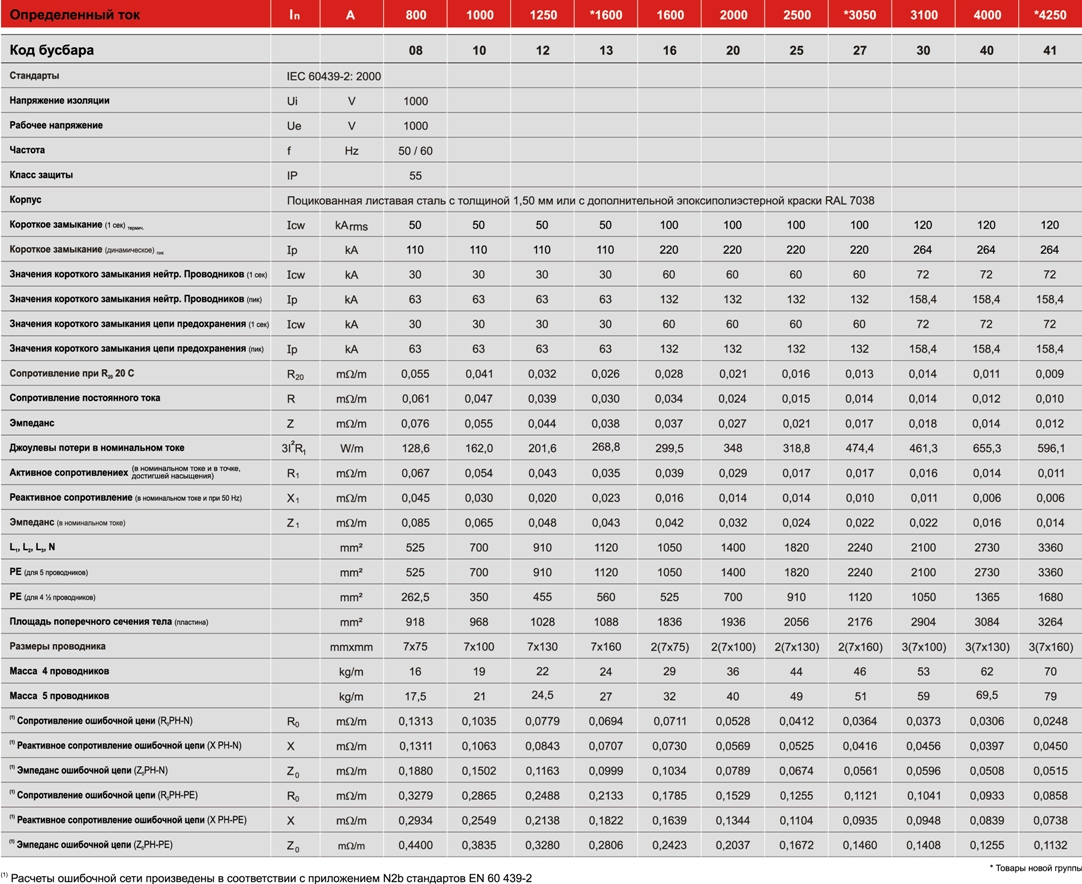Click the "800" current column header
The image size is (1082, 884).
[x=415, y=14]
